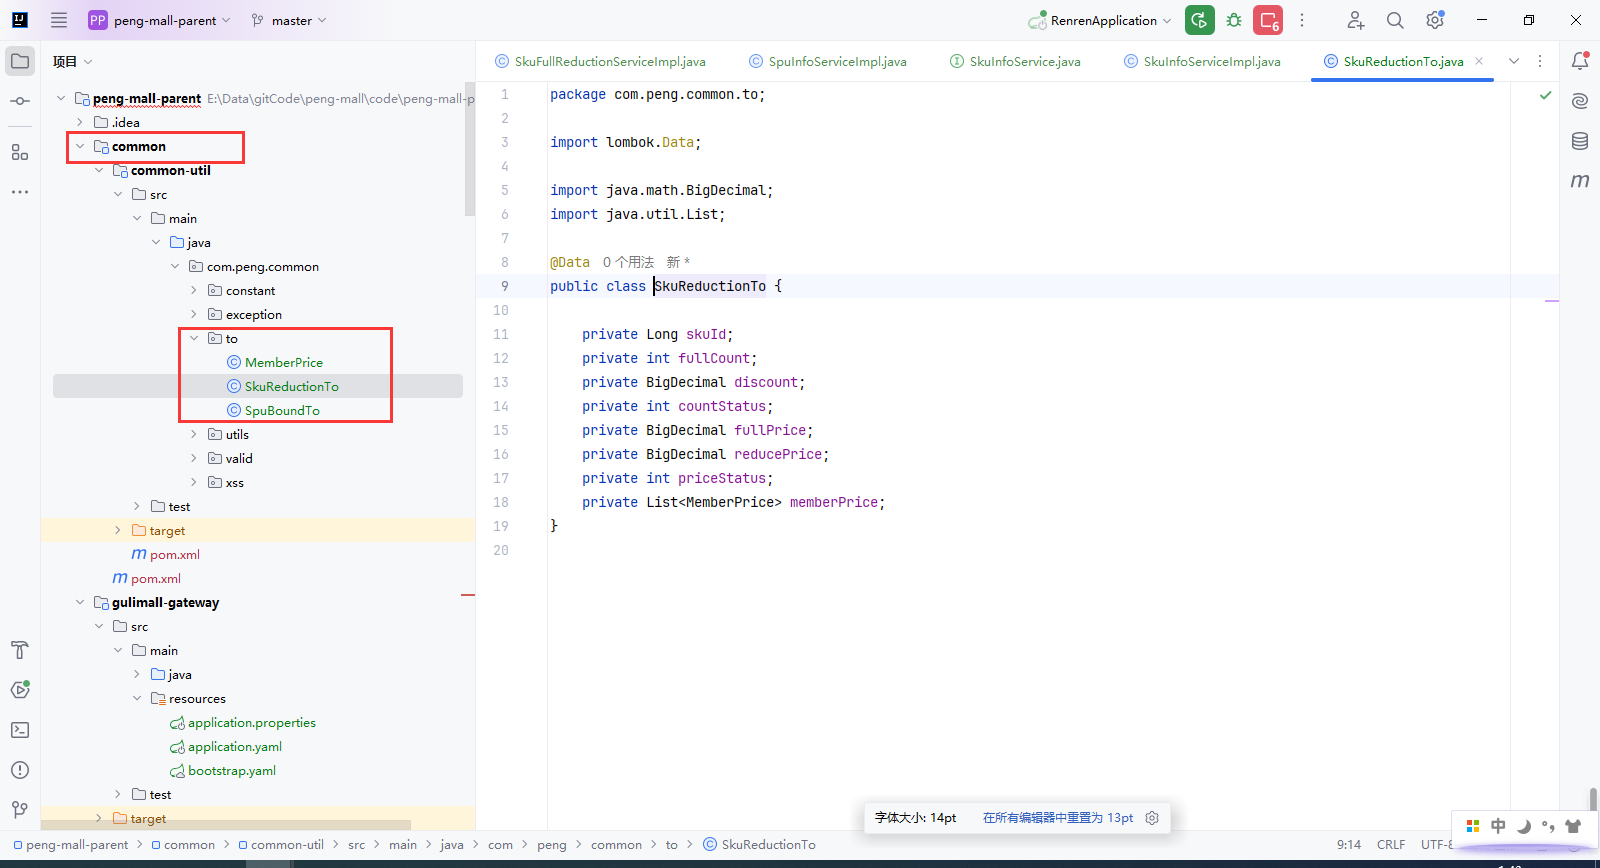This screenshot has height=868, width=1600.
Task: Open the Notifications bell
Action: pyautogui.click(x=1580, y=61)
